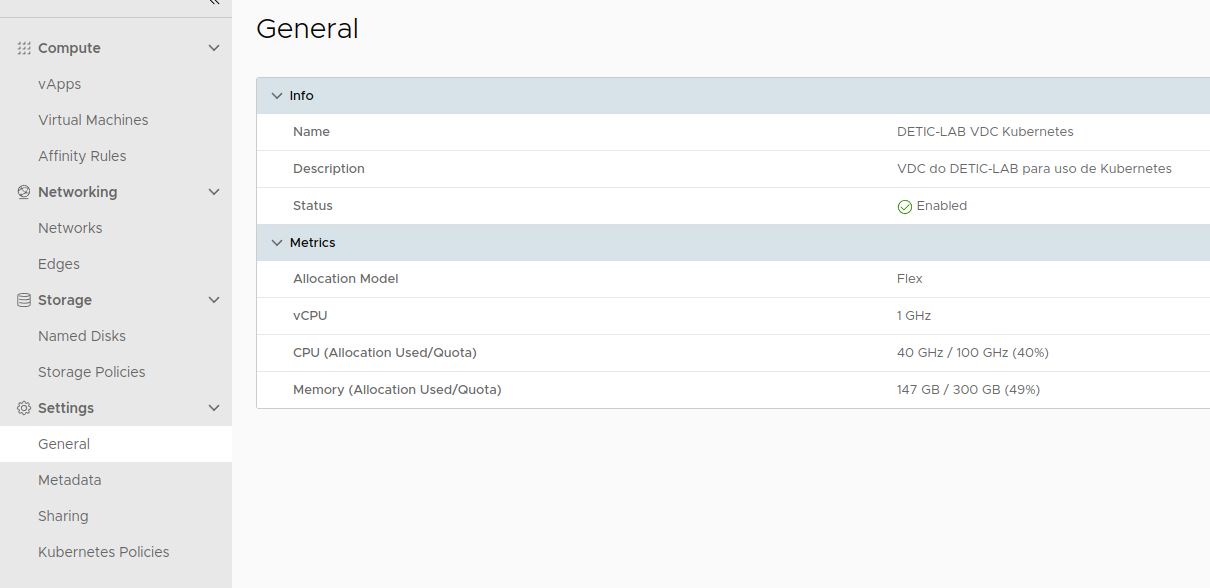Open Affinity Rules
Screen dimensions: 1210x588
82,156
